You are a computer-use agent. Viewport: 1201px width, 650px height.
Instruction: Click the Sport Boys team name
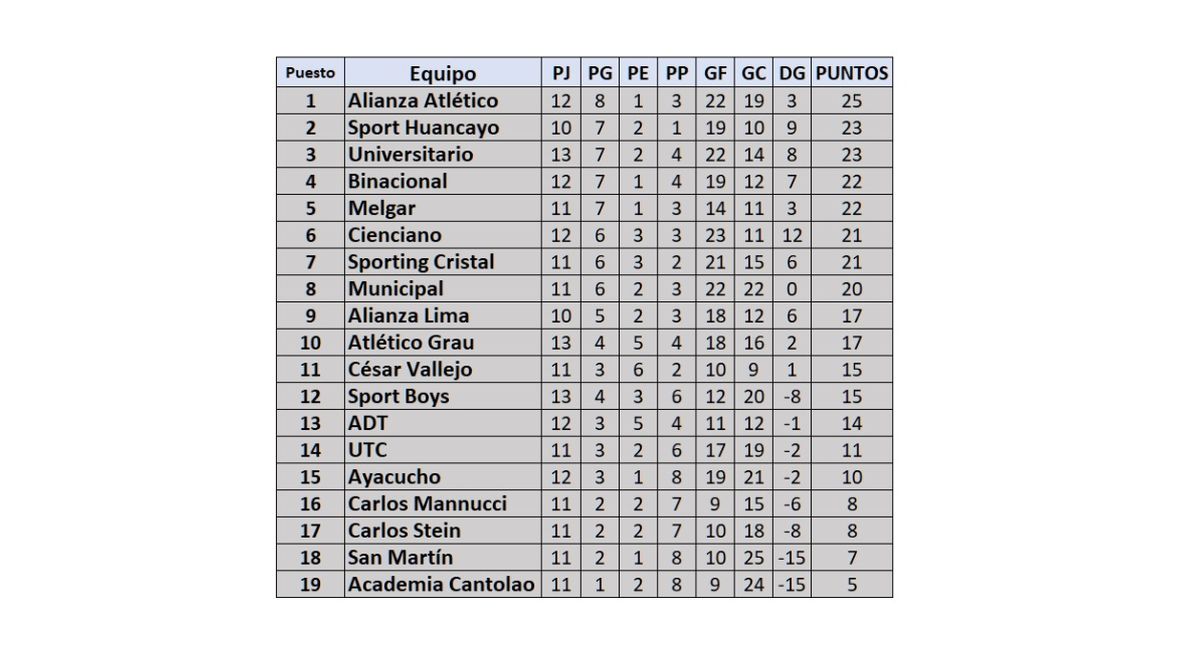(x=399, y=396)
